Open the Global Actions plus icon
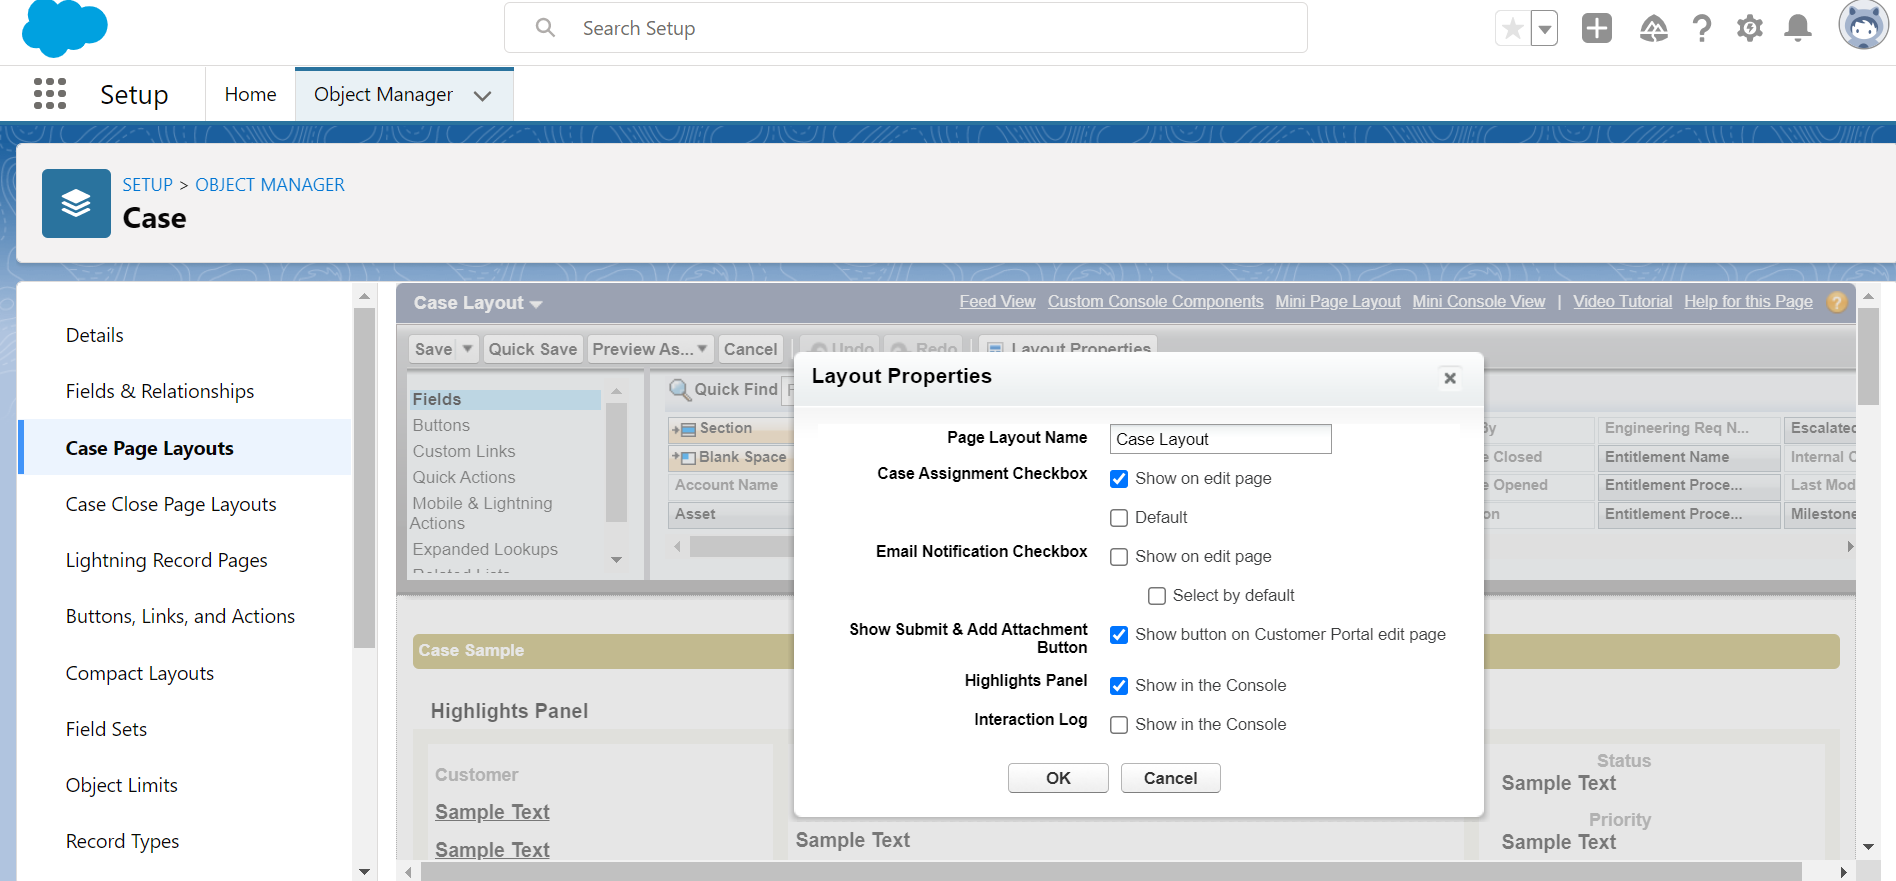Viewport: 1896px width, 881px height. pyautogui.click(x=1597, y=28)
